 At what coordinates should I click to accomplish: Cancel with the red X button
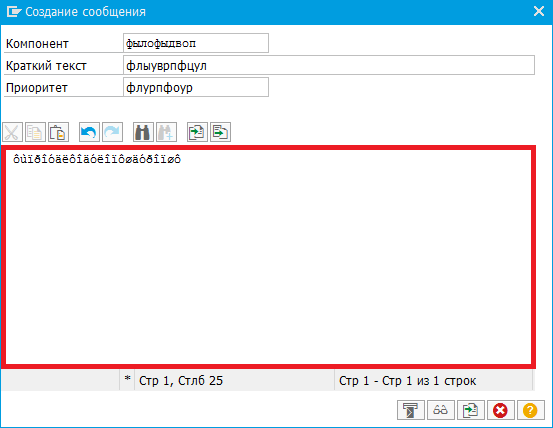[x=501, y=410]
